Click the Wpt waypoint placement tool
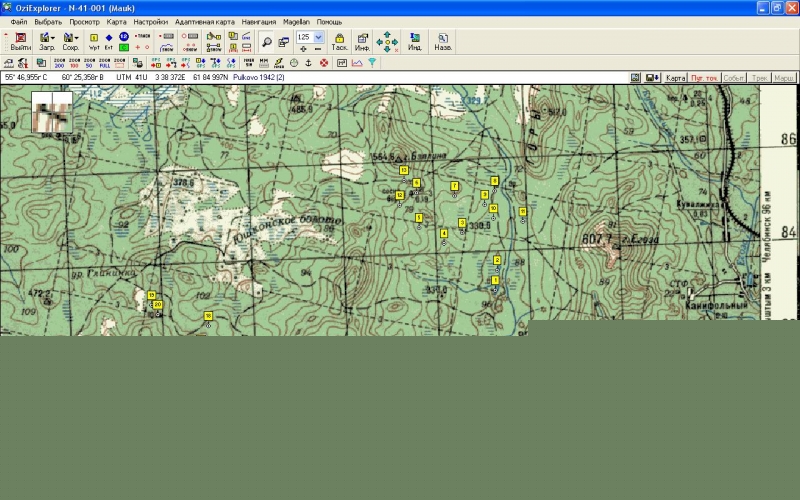Image resolution: width=800 pixels, height=500 pixels. pos(94,41)
